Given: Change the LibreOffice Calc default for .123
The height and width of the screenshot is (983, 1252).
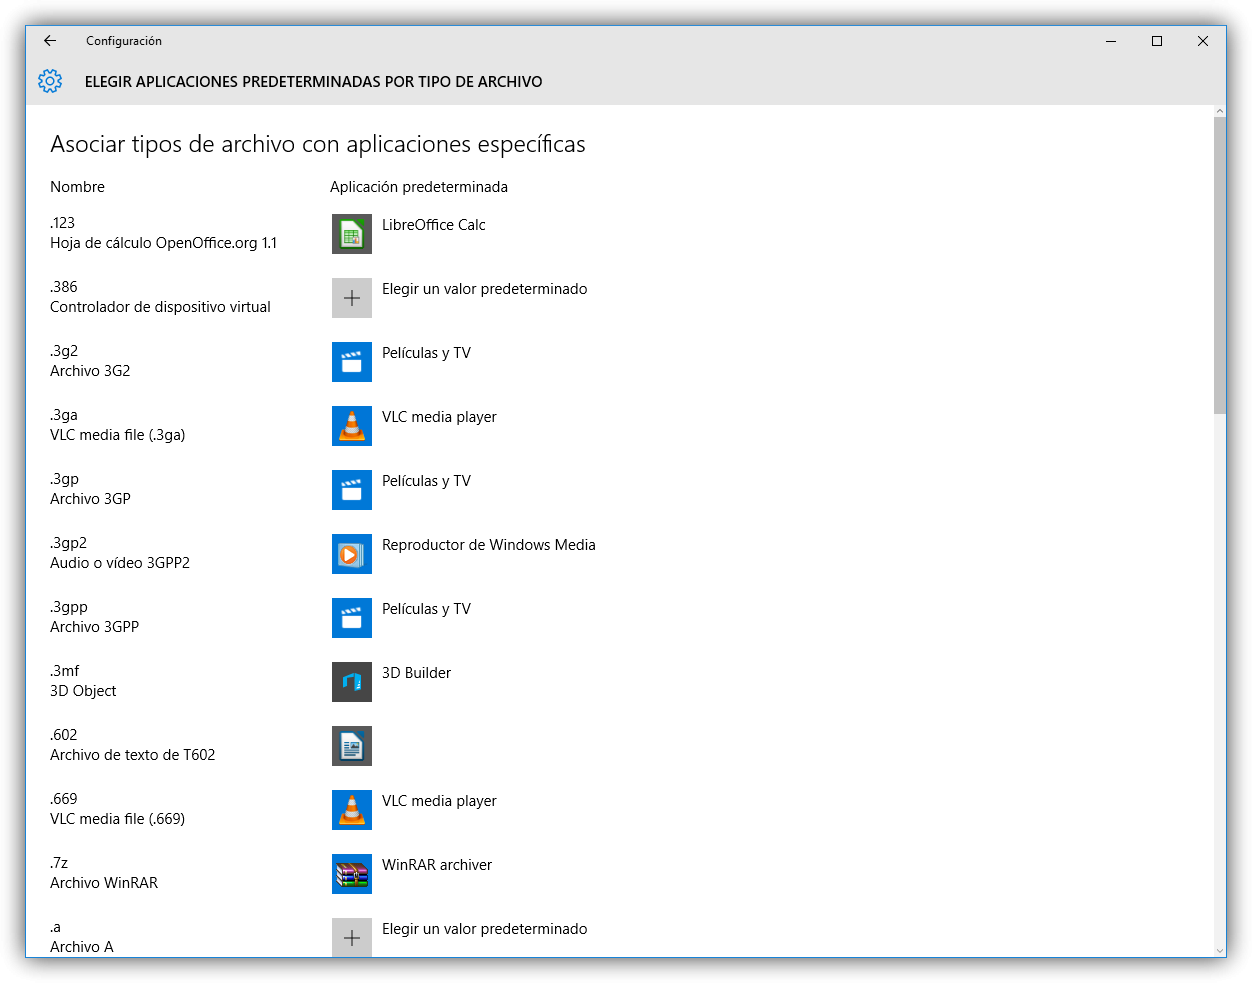Looking at the screenshot, I should point(434,225).
